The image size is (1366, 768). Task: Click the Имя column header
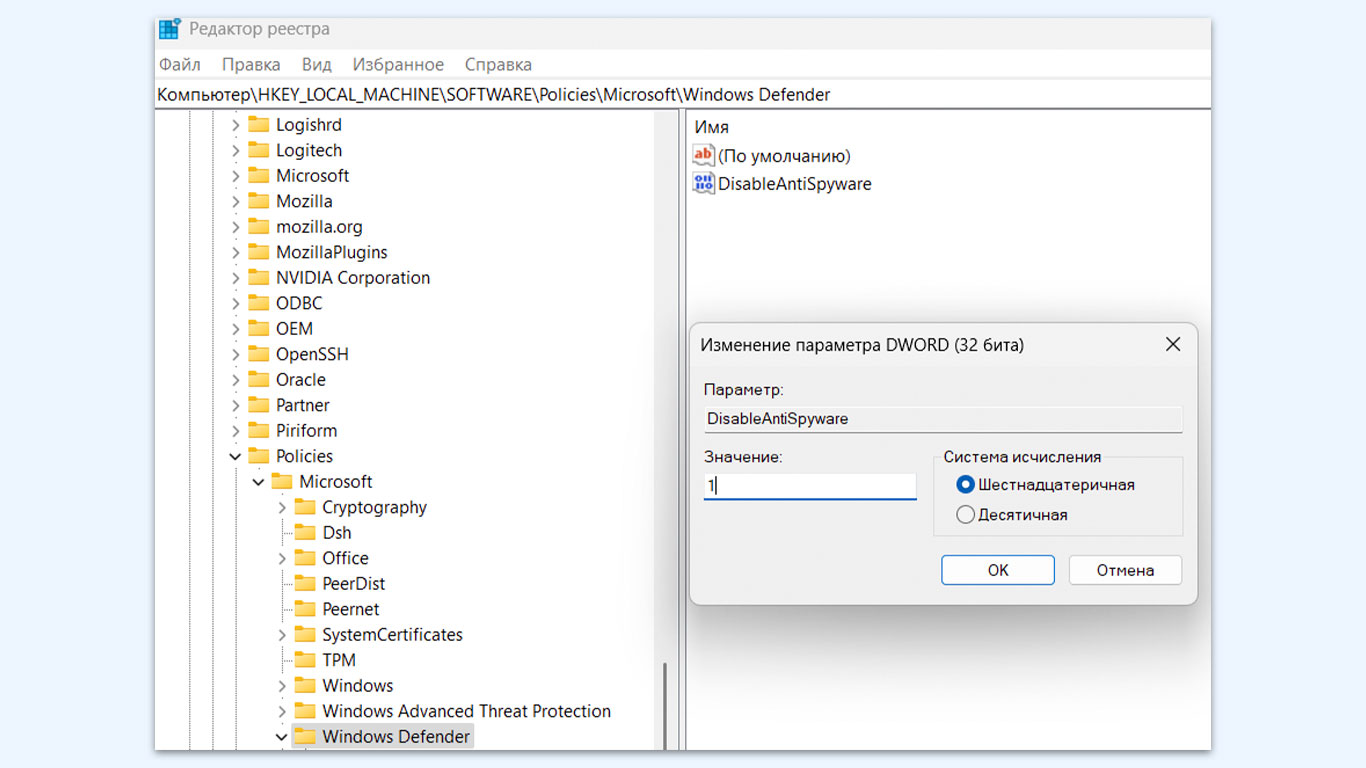pyautogui.click(x=712, y=127)
